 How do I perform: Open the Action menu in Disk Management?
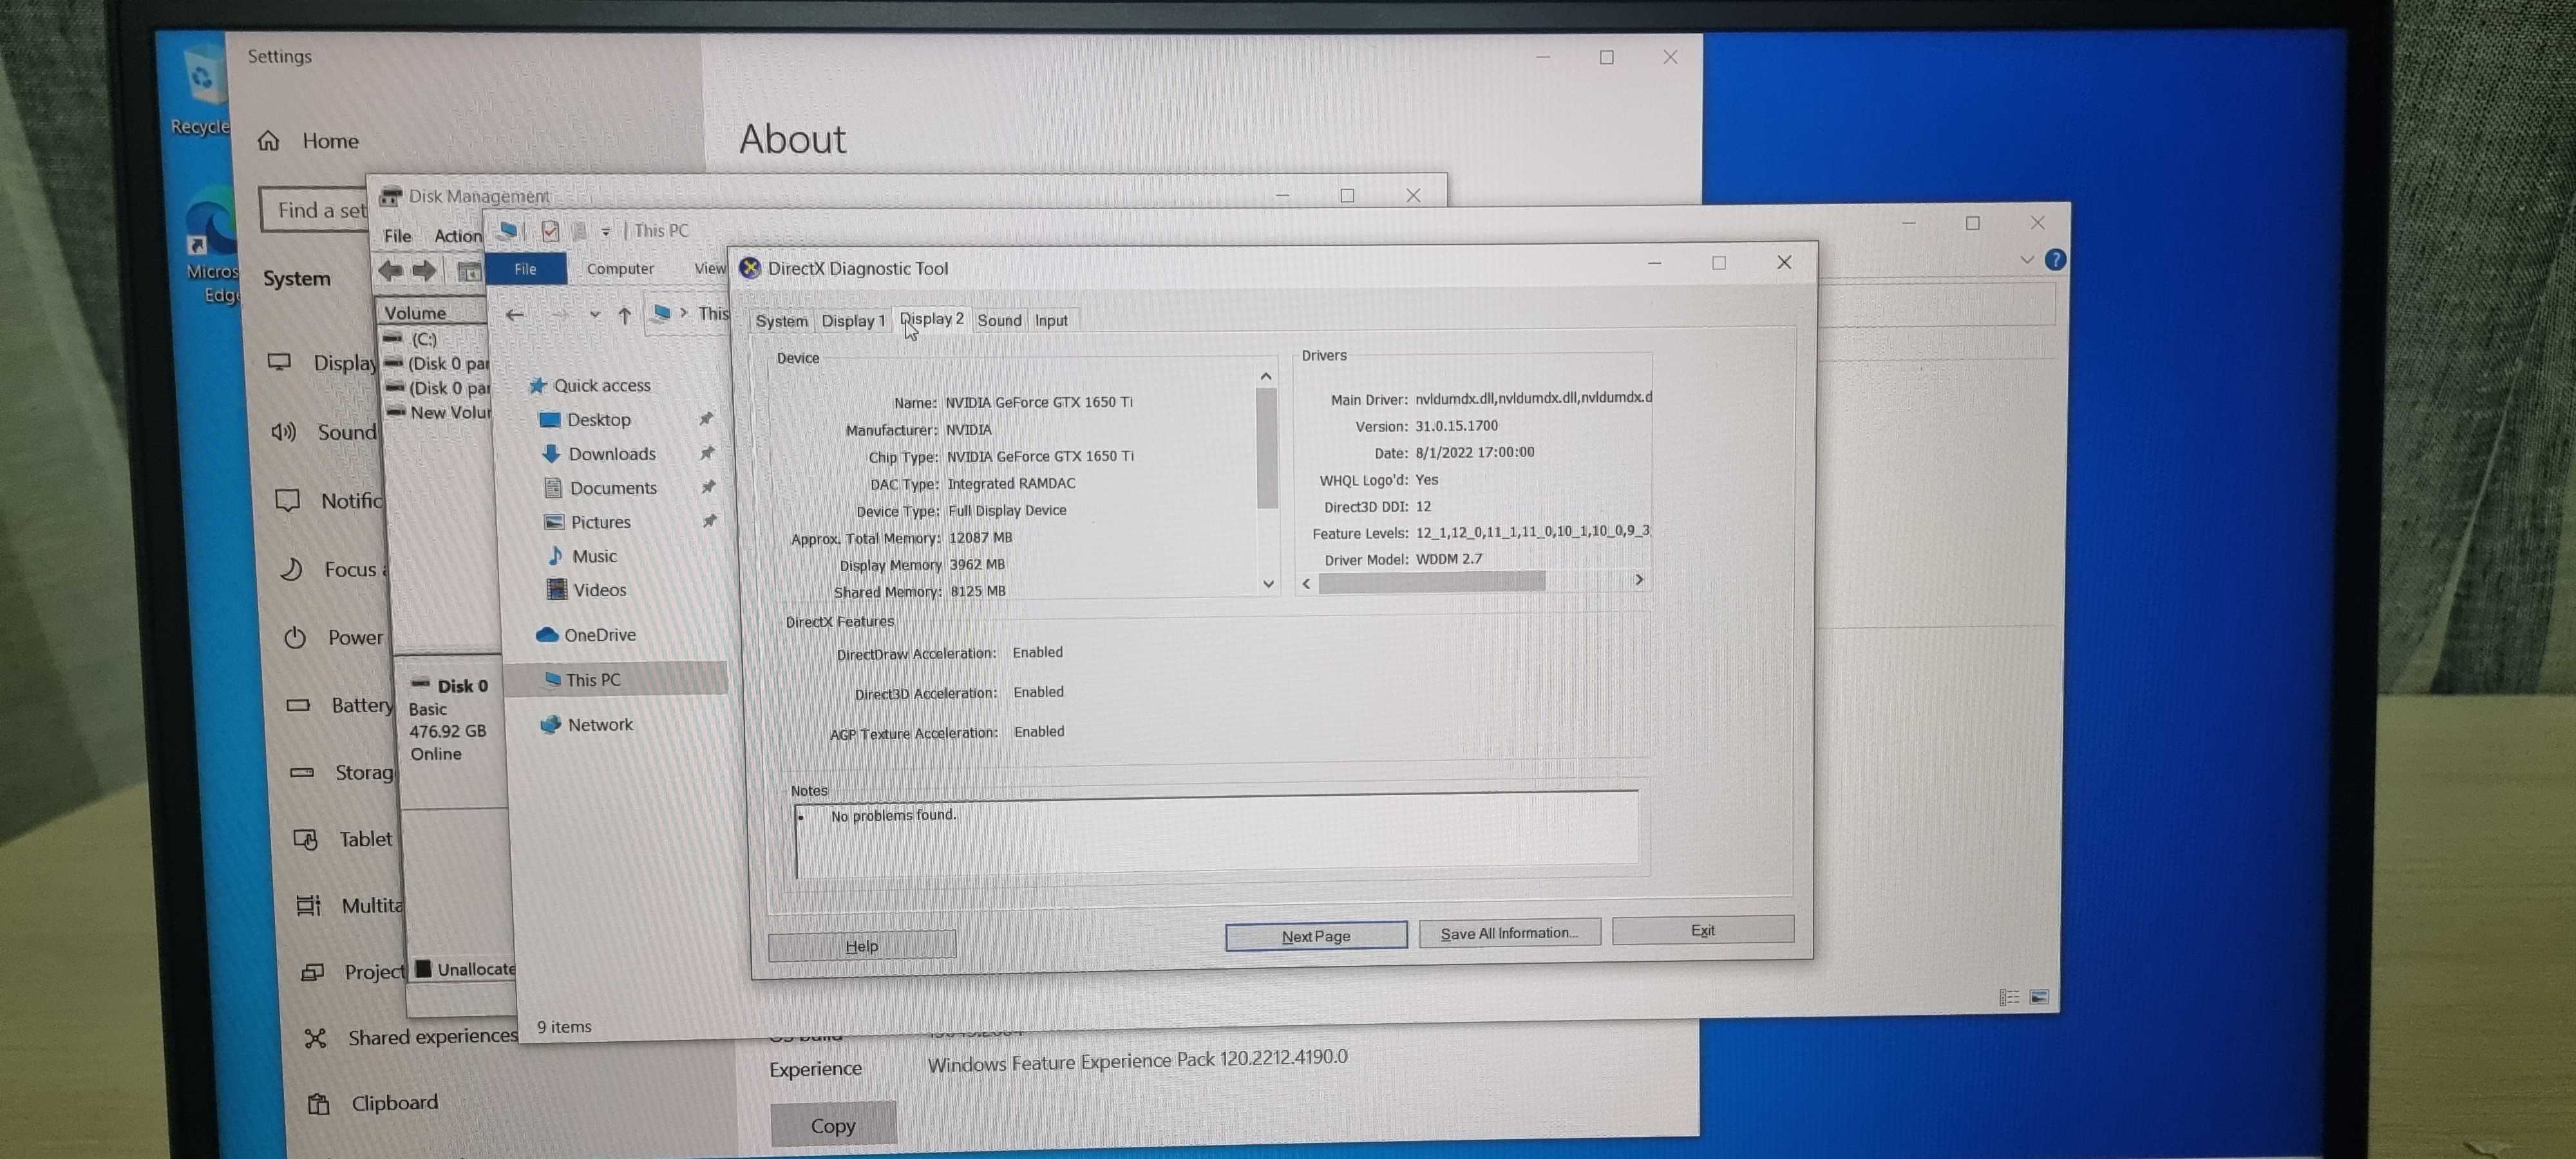click(457, 236)
